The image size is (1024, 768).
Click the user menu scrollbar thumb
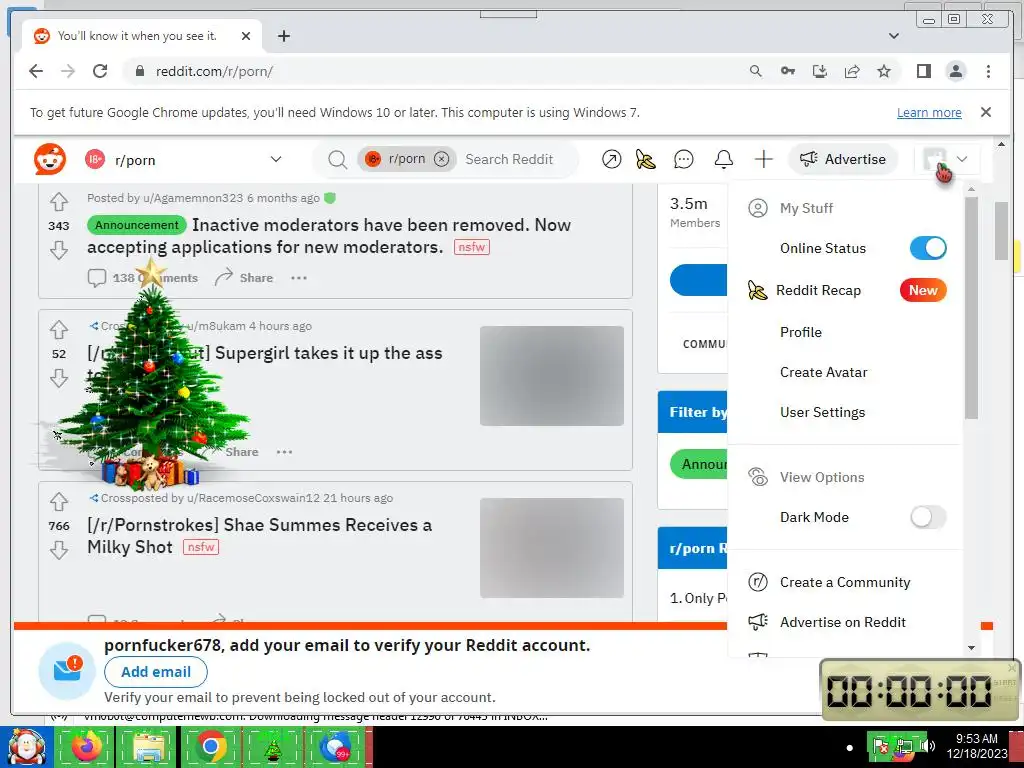pos(971,308)
